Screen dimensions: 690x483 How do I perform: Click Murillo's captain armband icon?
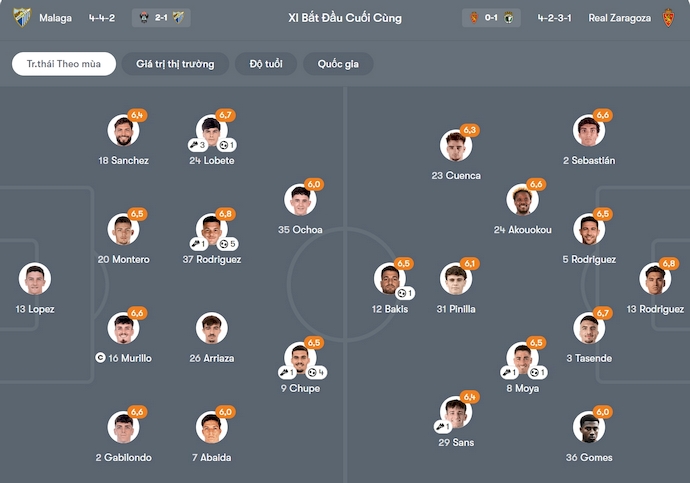click(x=100, y=357)
